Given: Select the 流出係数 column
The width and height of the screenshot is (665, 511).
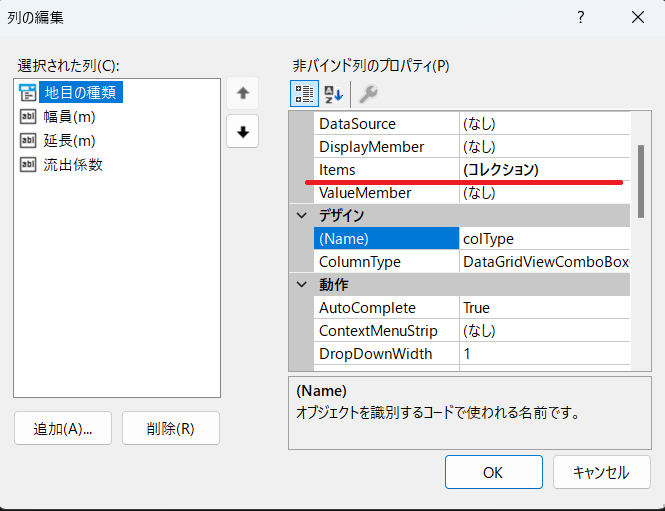Looking at the screenshot, I should click(x=73, y=165).
